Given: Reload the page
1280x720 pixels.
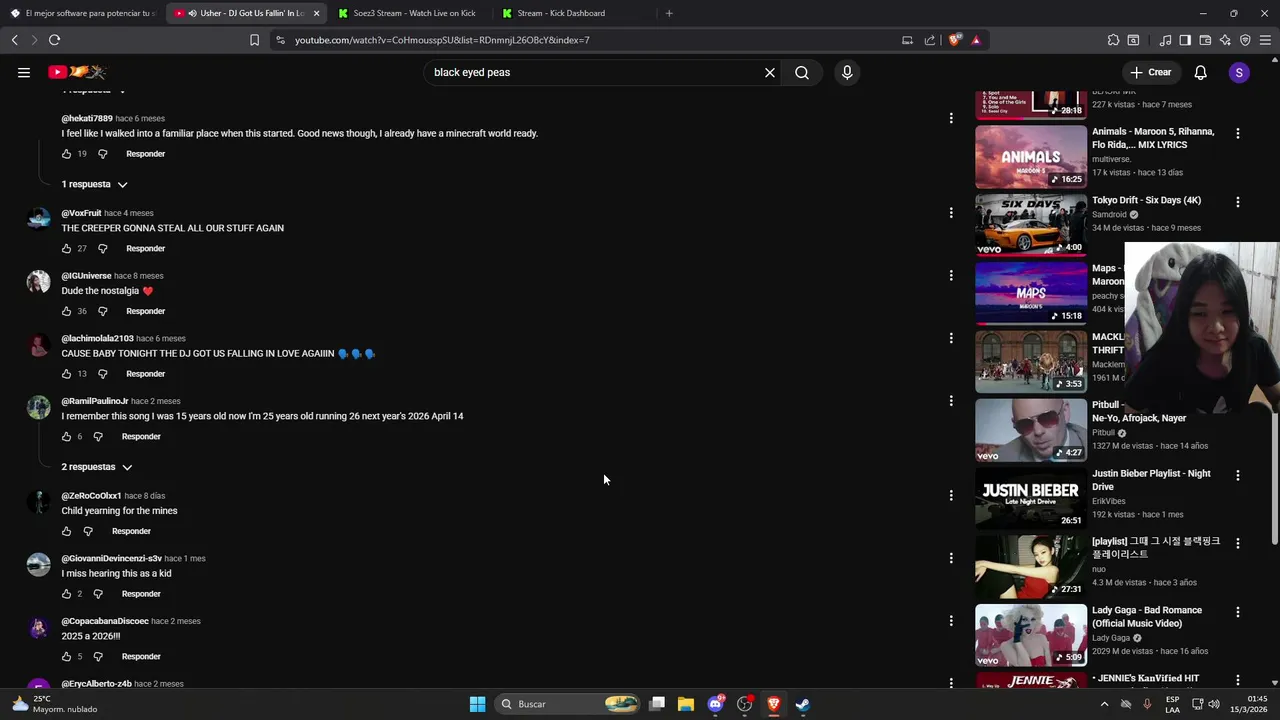Looking at the screenshot, I should [x=54, y=40].
